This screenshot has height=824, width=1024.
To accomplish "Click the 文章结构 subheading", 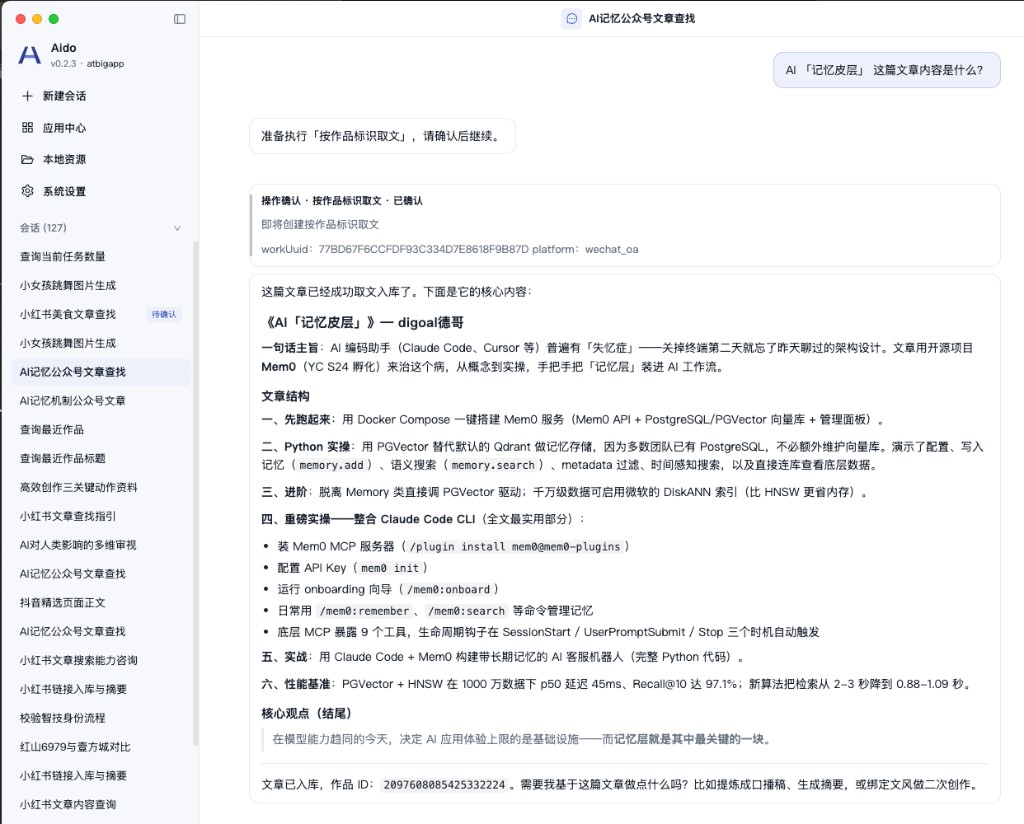I will 285,396.
